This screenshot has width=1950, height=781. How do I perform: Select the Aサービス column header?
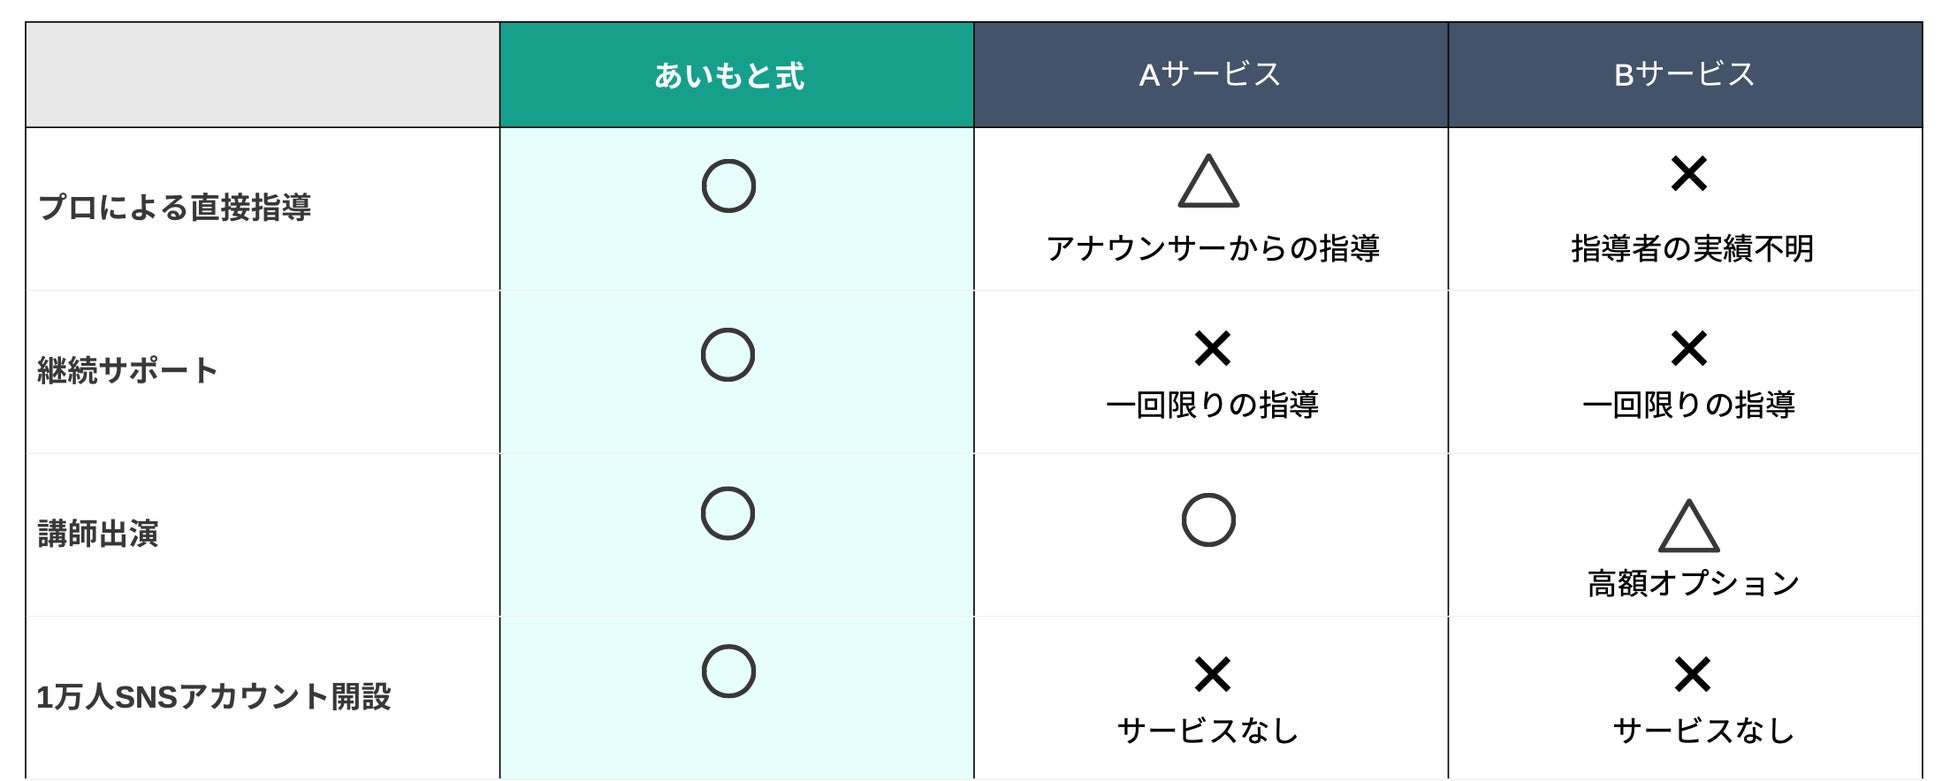point(1211,75)
